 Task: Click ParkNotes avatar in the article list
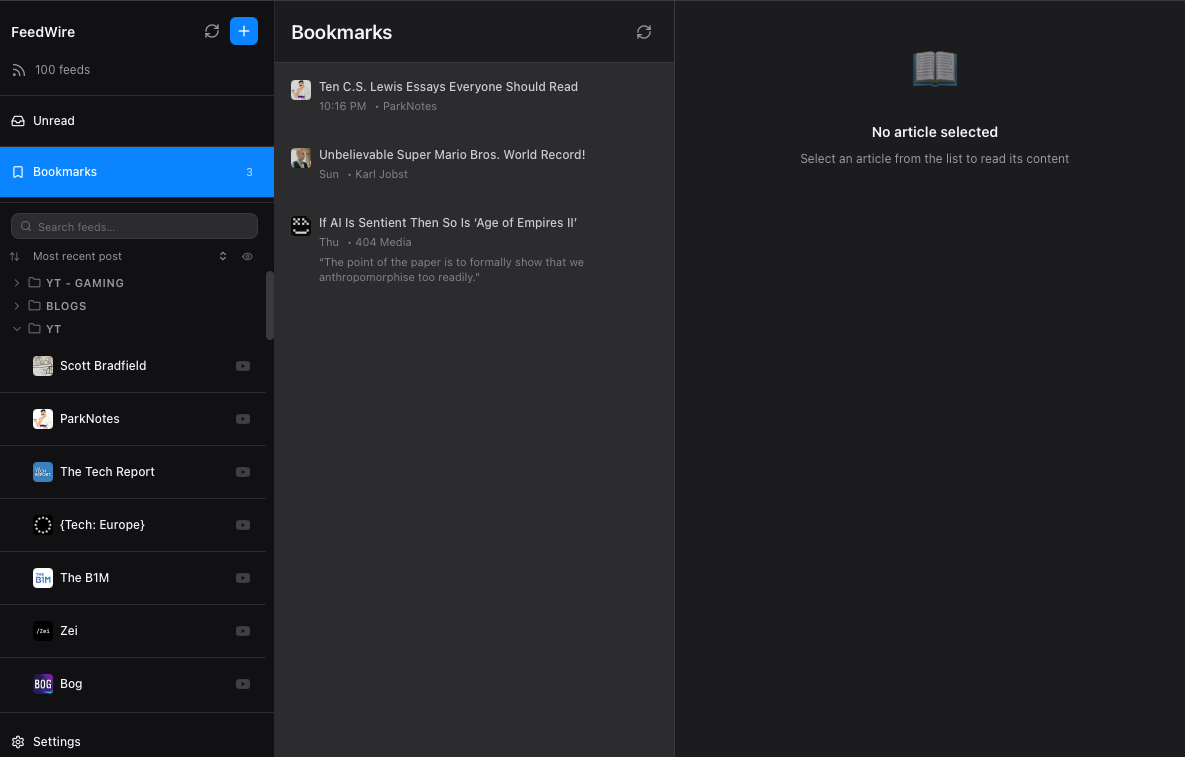pos(301,89)
